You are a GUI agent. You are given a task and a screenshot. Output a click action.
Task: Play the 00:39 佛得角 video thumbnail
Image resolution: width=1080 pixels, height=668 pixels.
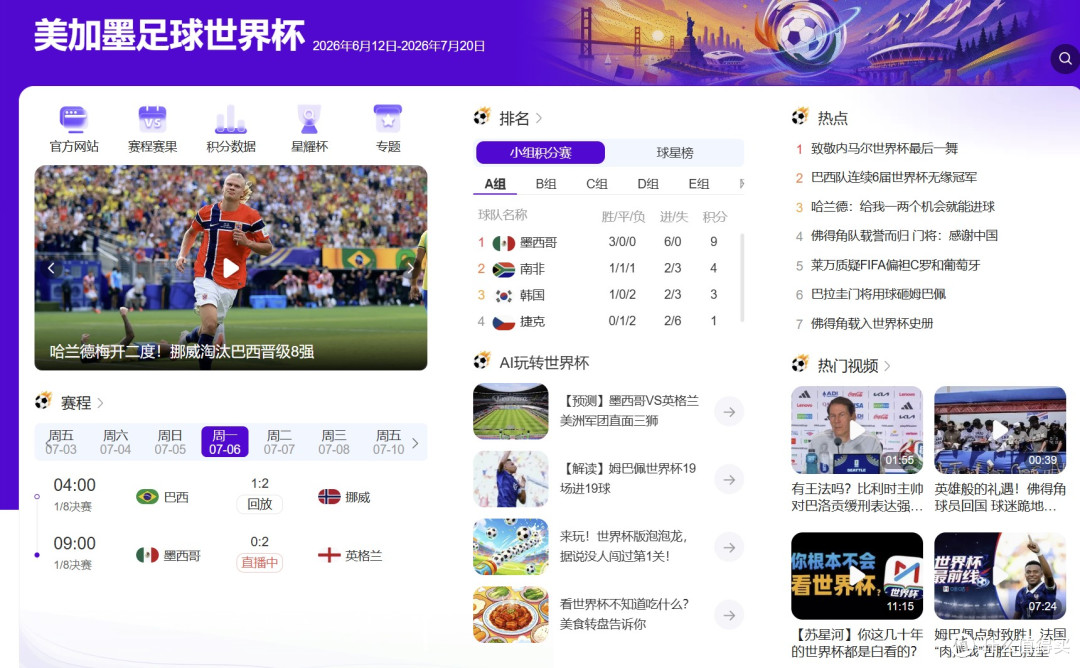pyautogui.click(x=1000, y=430)
